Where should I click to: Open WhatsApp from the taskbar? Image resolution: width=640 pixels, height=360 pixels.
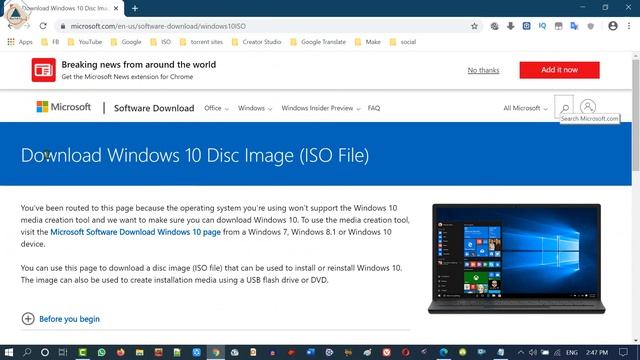coord(102,352)
